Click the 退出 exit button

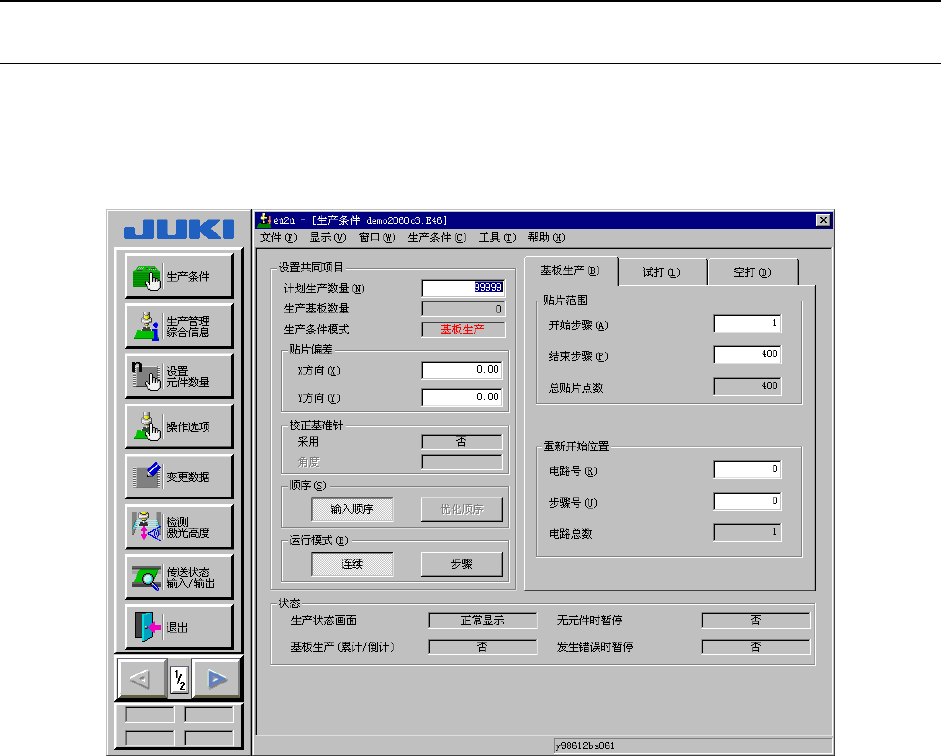179,627
